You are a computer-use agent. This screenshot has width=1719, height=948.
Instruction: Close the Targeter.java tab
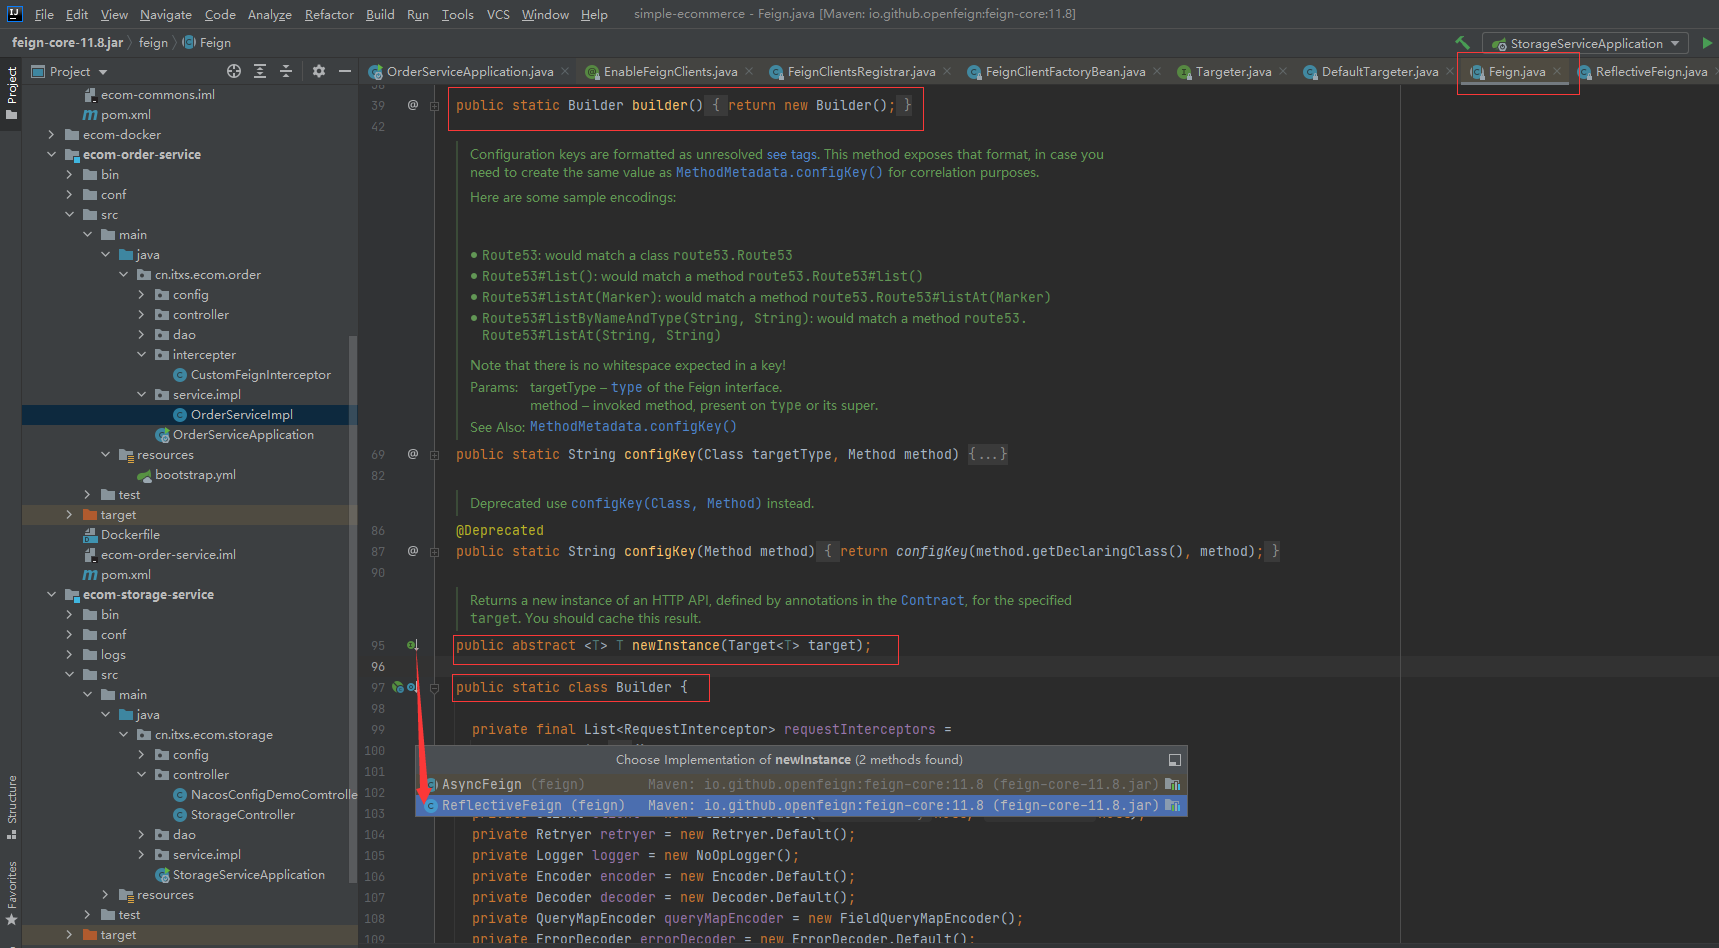1283,71
